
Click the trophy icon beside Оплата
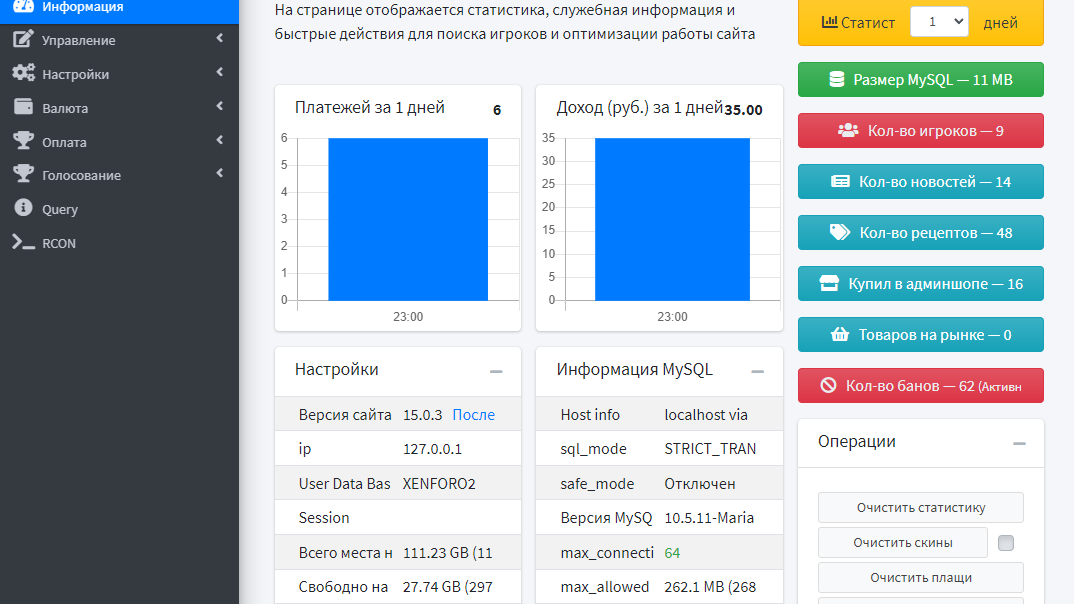23,141
